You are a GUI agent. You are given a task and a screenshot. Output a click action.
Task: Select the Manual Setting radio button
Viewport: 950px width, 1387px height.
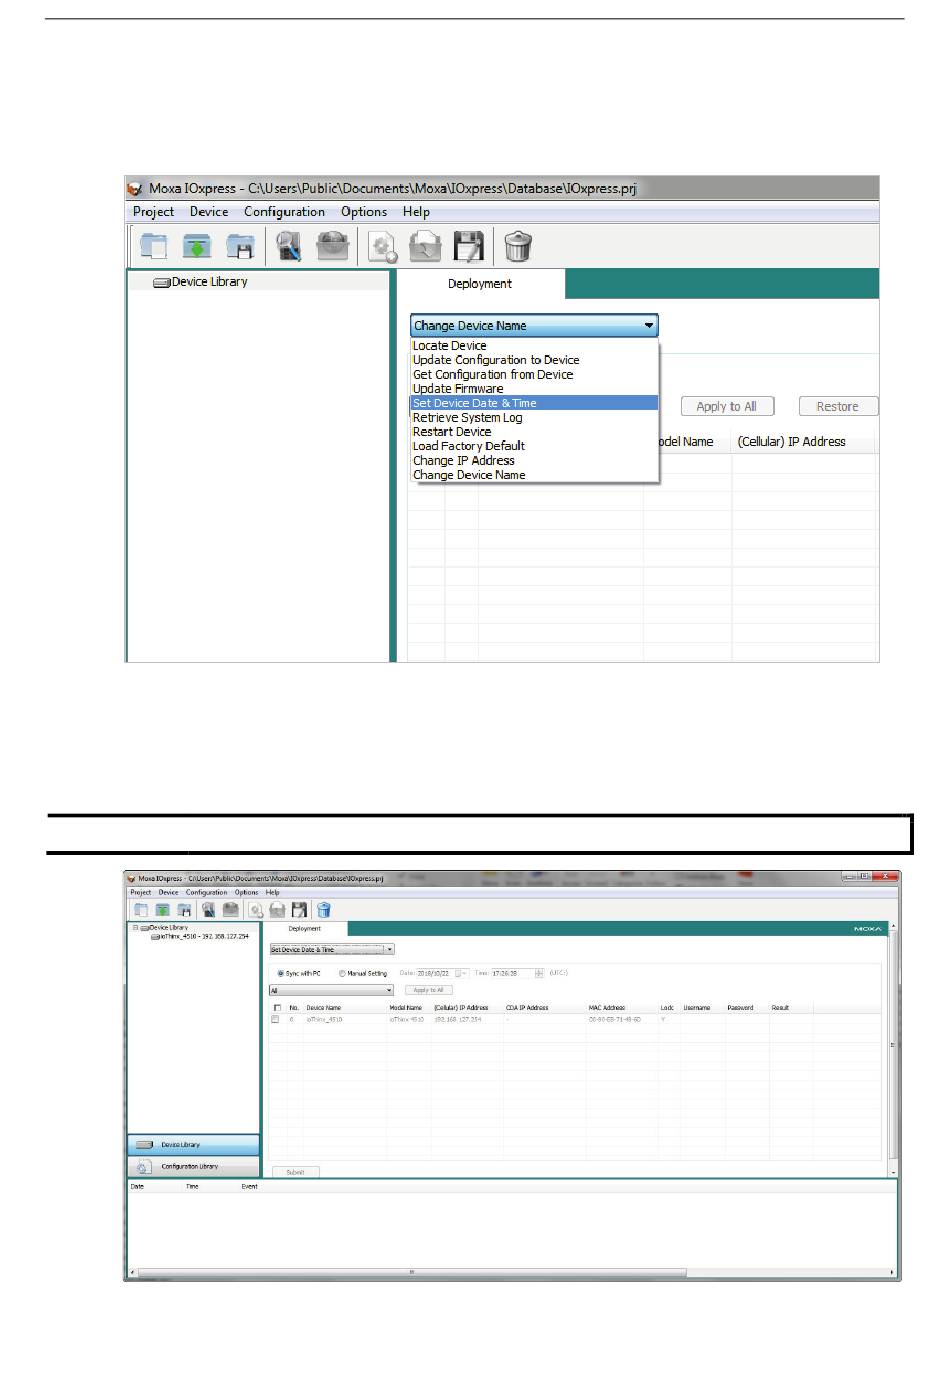click(342, 973)
